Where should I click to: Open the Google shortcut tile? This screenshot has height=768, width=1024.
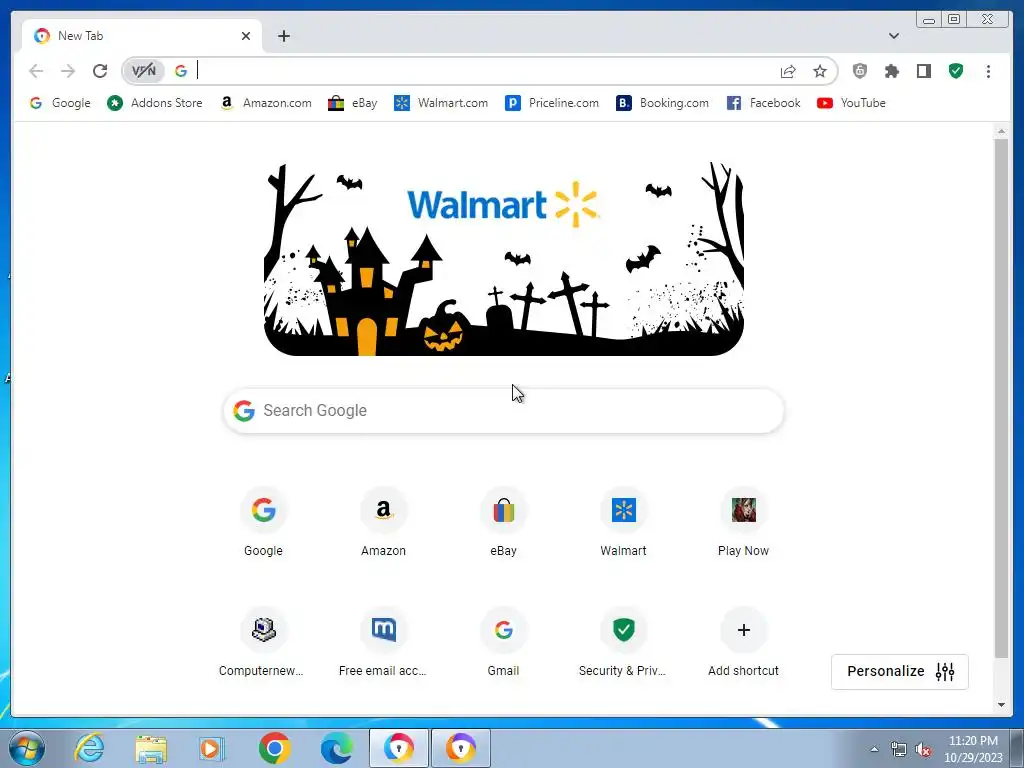coord(263,522)
